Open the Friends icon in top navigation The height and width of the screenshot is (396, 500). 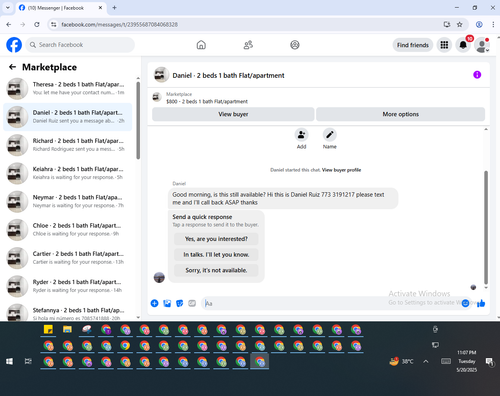coord(248,45)
